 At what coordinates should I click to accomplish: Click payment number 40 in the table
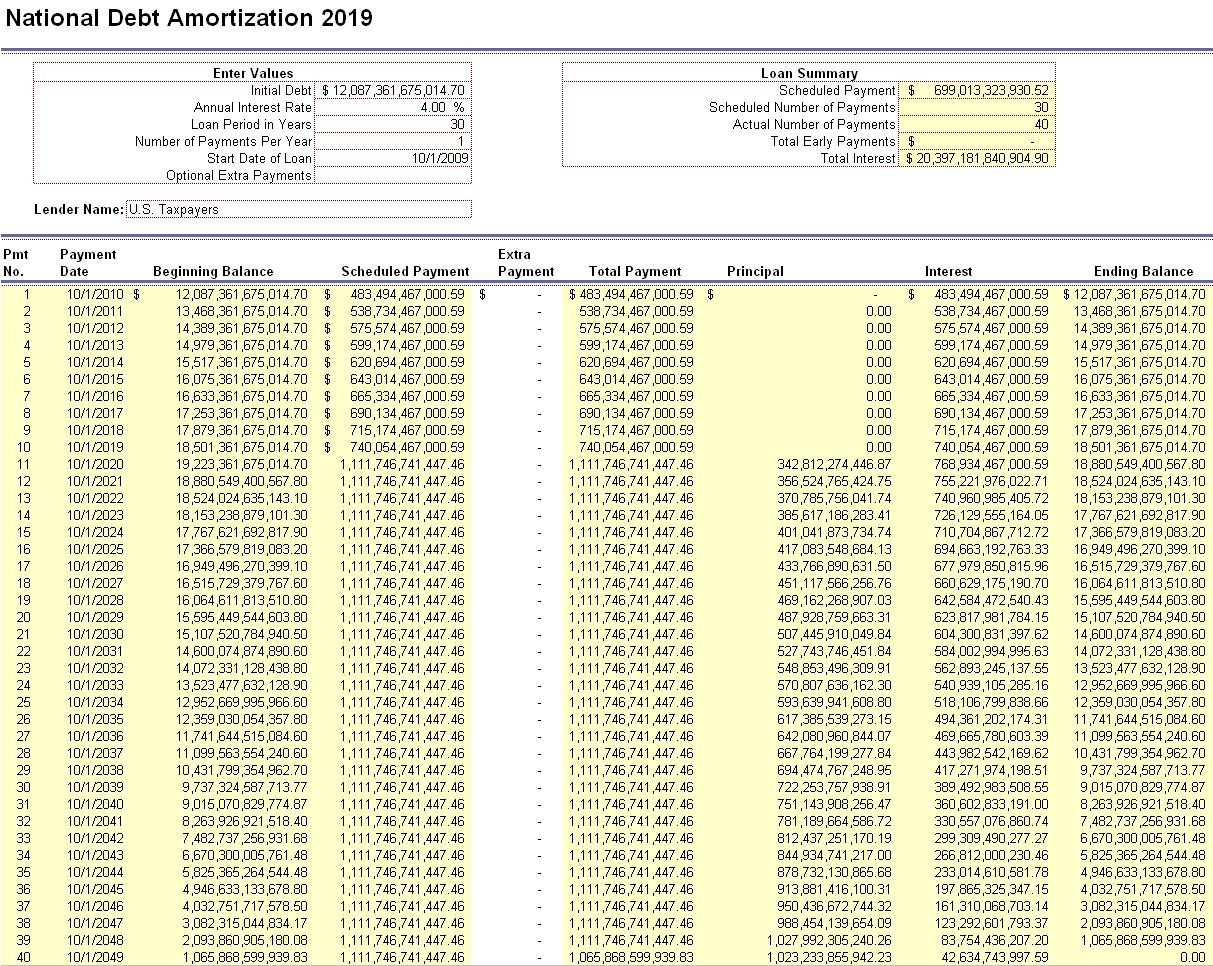coord(24,957)
